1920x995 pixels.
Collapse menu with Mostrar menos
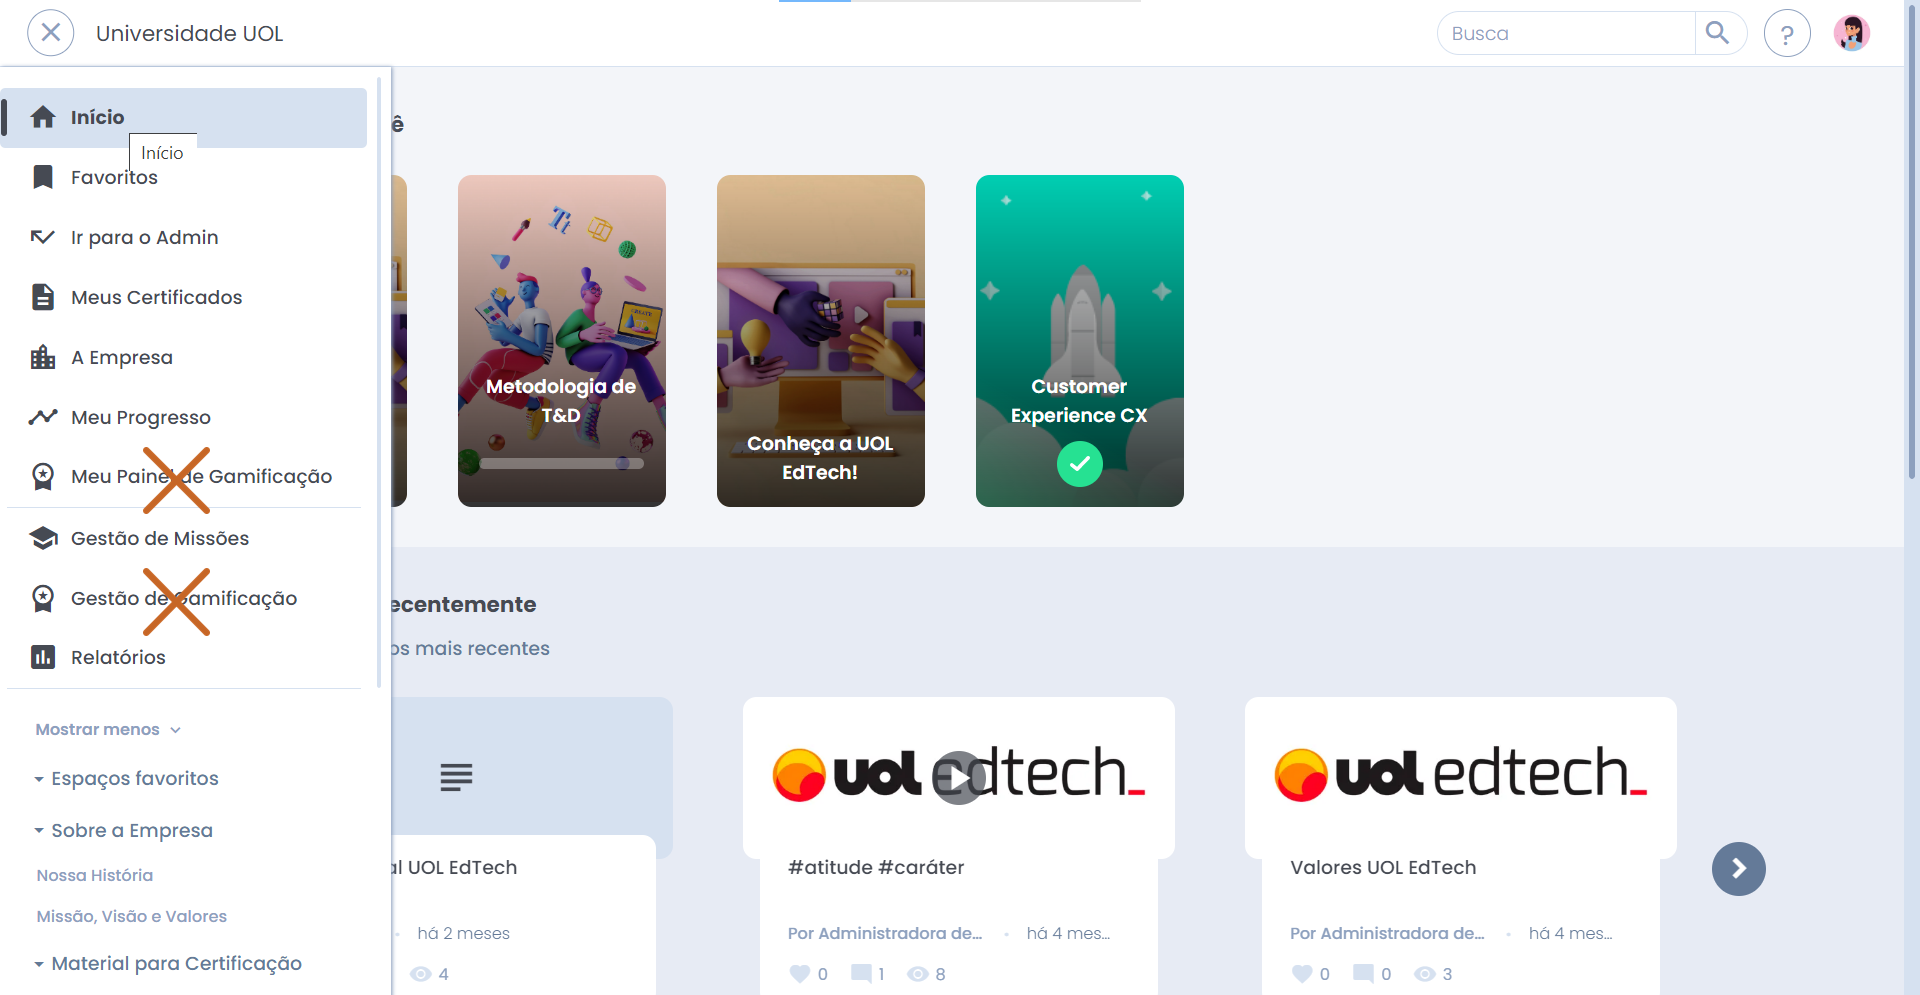108,729
